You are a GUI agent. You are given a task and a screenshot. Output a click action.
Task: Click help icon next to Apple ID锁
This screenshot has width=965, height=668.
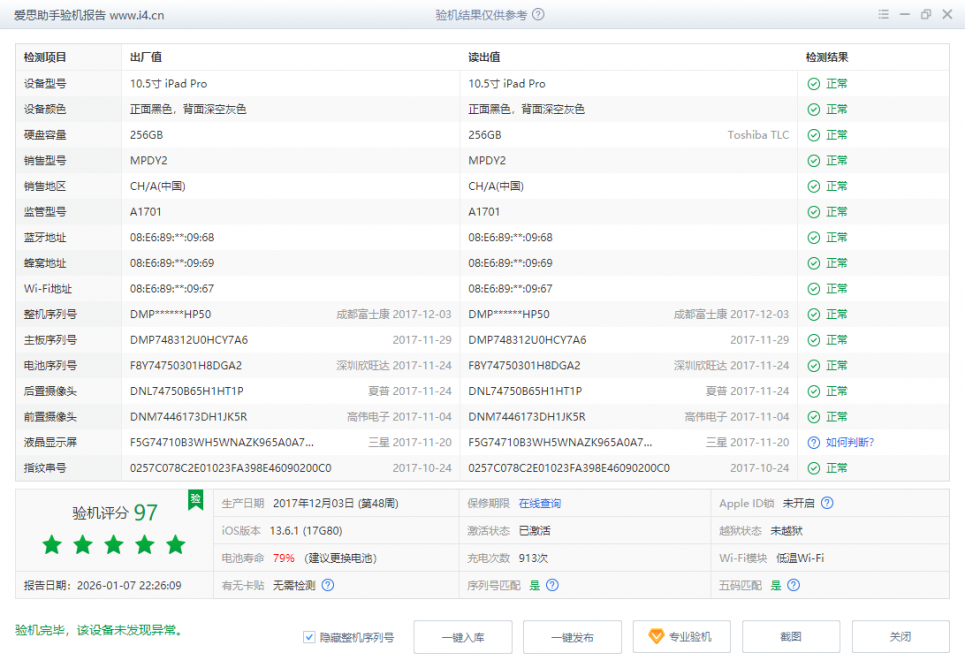[827, 504]
